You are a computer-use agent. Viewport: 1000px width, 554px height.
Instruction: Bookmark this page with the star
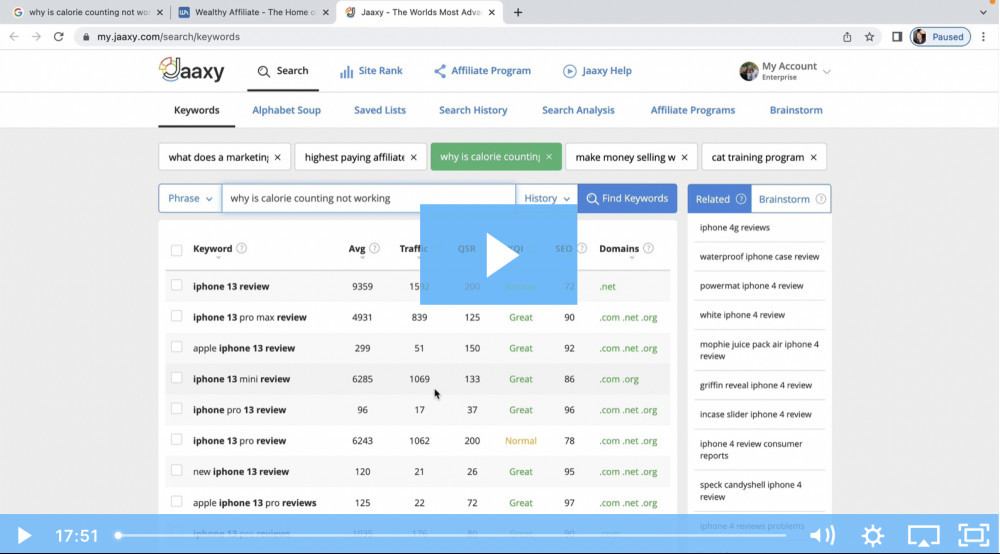point(869,37)
